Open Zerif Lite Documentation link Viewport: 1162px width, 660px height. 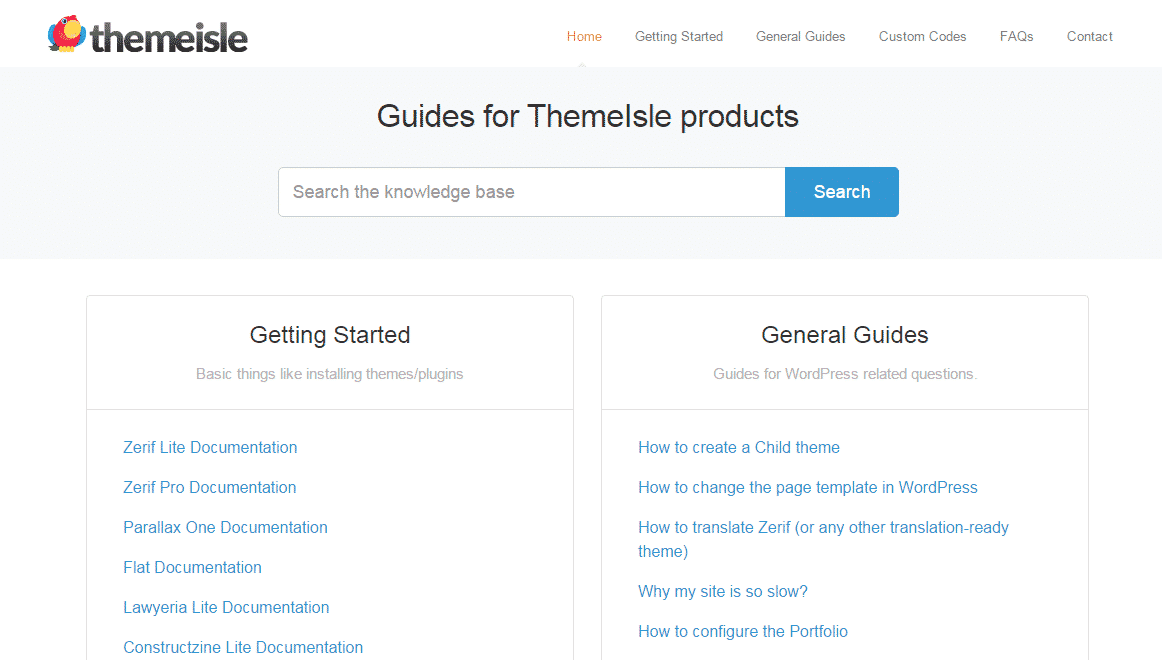pos(210,447)
